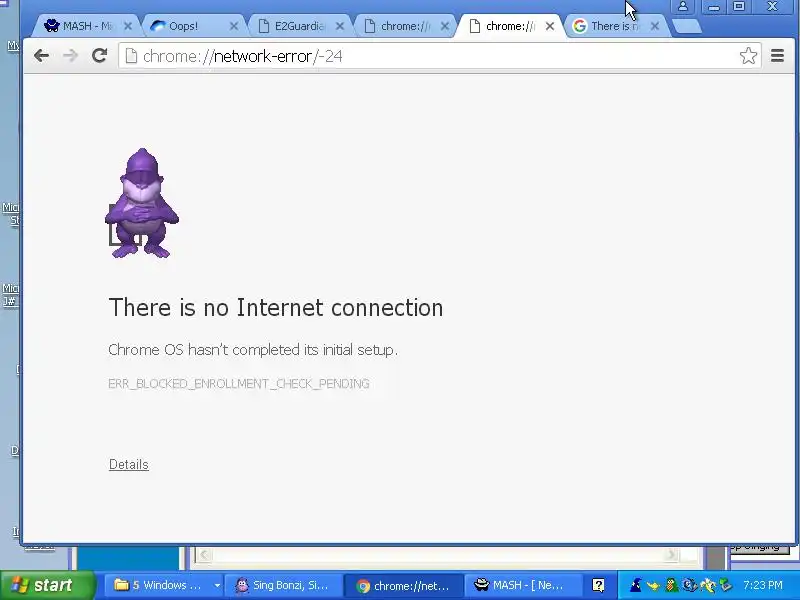The width and height of the screenshot is (800, 600).
Task: Close the MASH tab
Action: click(x=128, y=26)
